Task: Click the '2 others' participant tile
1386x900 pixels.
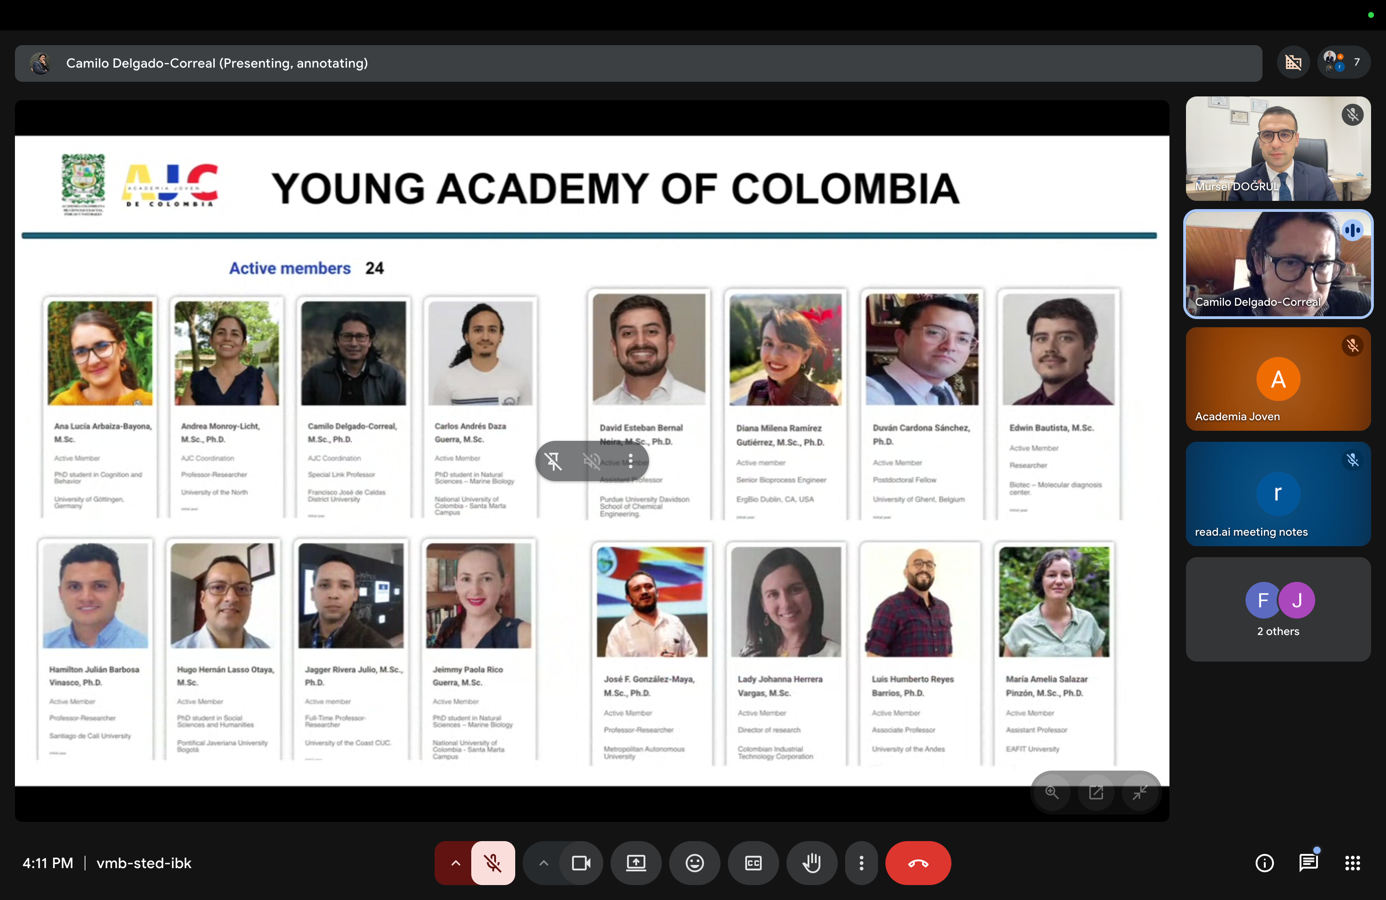Action: [x=1277, y=609]
